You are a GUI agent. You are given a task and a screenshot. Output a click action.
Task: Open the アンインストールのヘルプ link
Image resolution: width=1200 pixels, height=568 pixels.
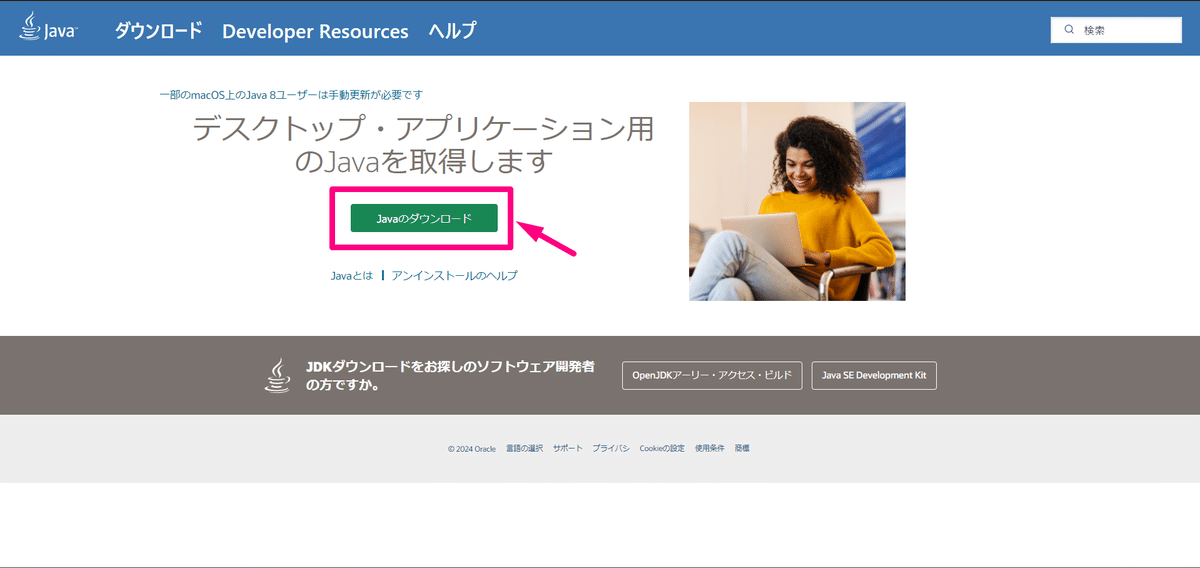tap(455, 275)
